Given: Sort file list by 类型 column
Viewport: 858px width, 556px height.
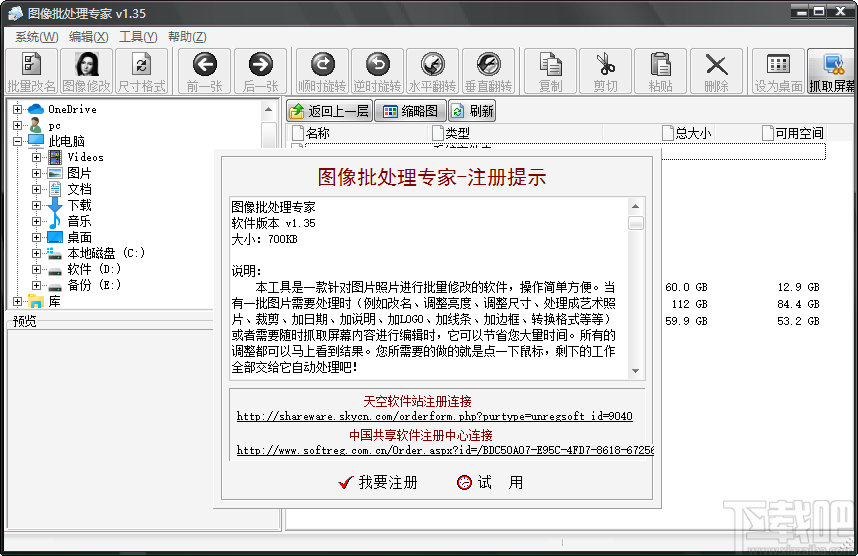Looking at the screenshot, I should 516,133.
